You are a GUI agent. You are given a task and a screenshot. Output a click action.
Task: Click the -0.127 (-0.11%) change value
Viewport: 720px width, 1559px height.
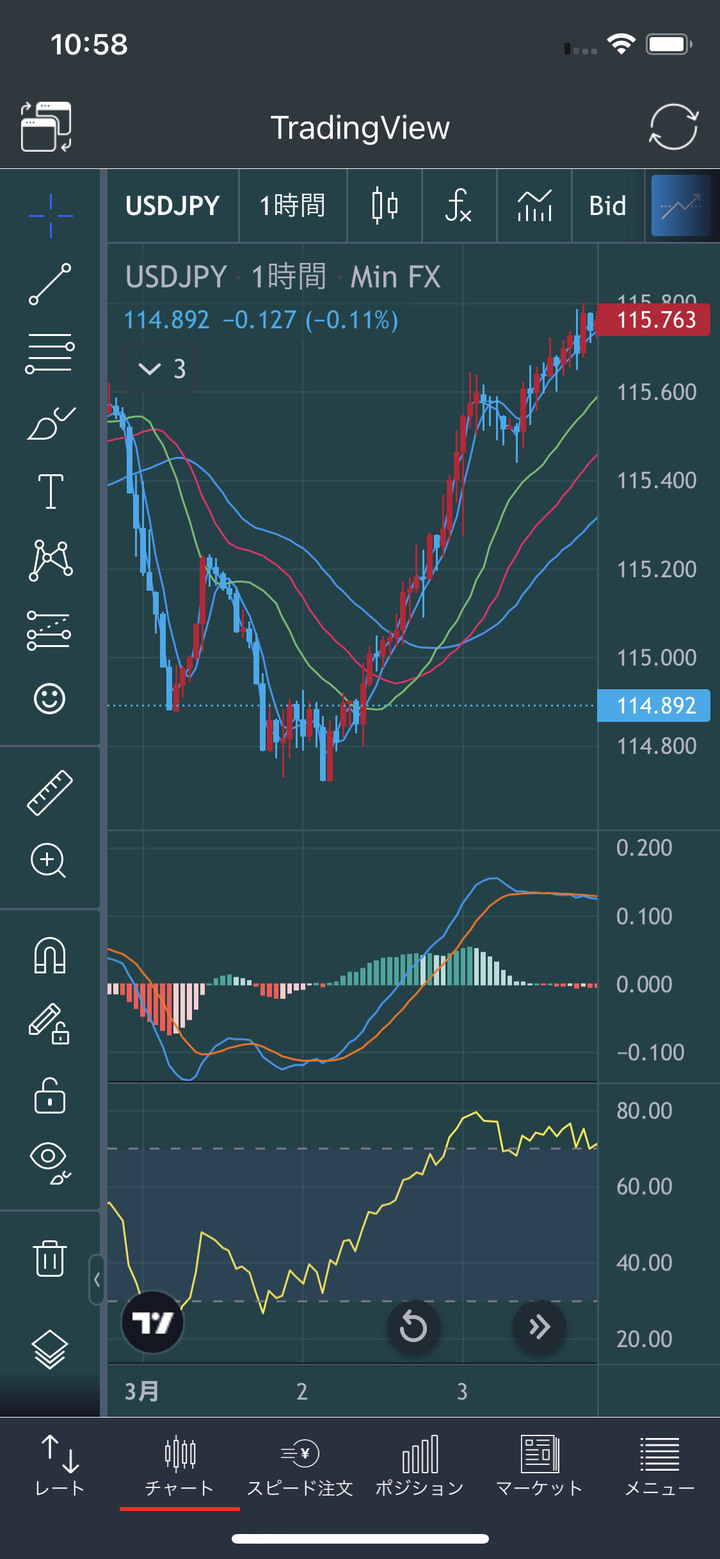pos(310,320)
